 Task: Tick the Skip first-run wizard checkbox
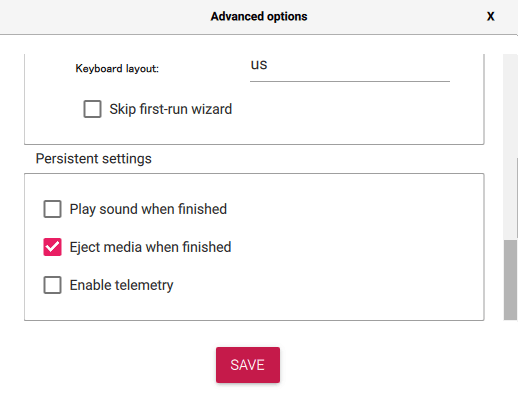click(x=92, y=109)
